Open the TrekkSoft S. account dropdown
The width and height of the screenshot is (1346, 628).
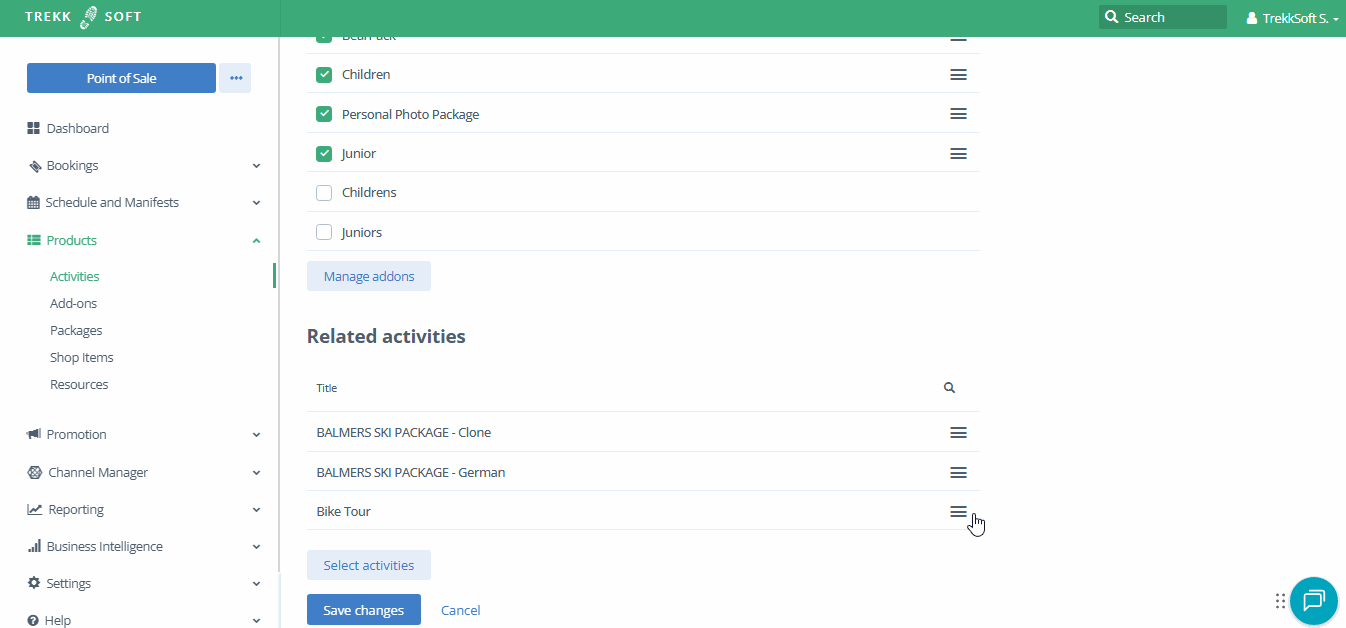coord(1291,18)
